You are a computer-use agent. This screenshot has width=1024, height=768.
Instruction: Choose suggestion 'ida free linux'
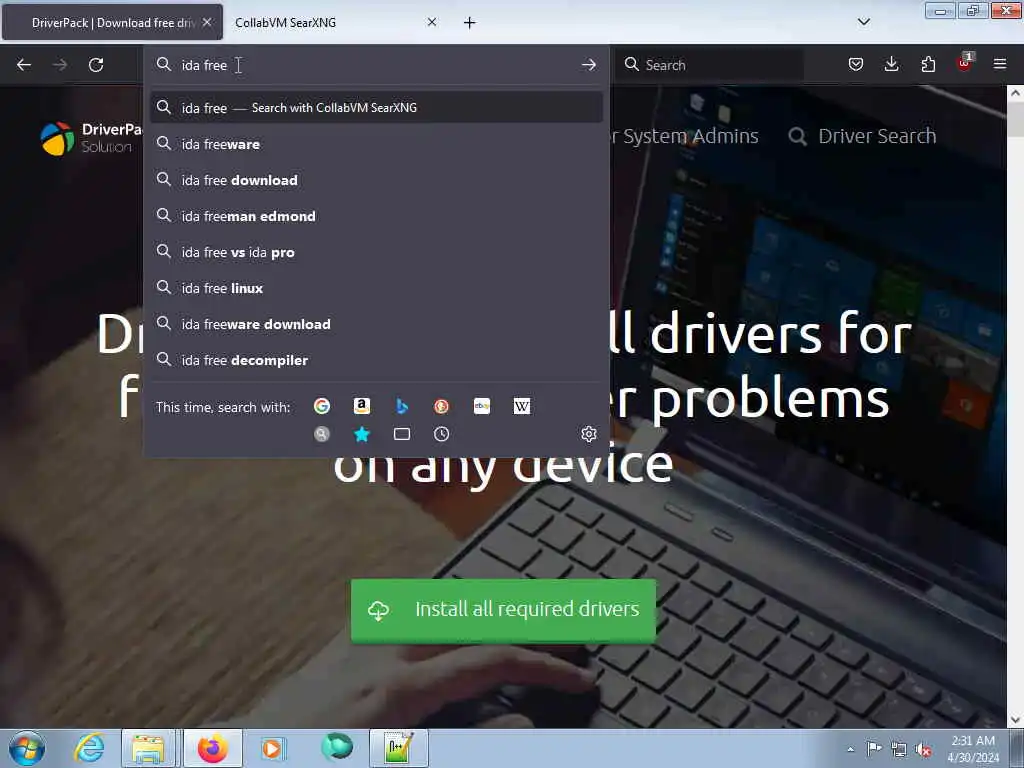[376, 288]
